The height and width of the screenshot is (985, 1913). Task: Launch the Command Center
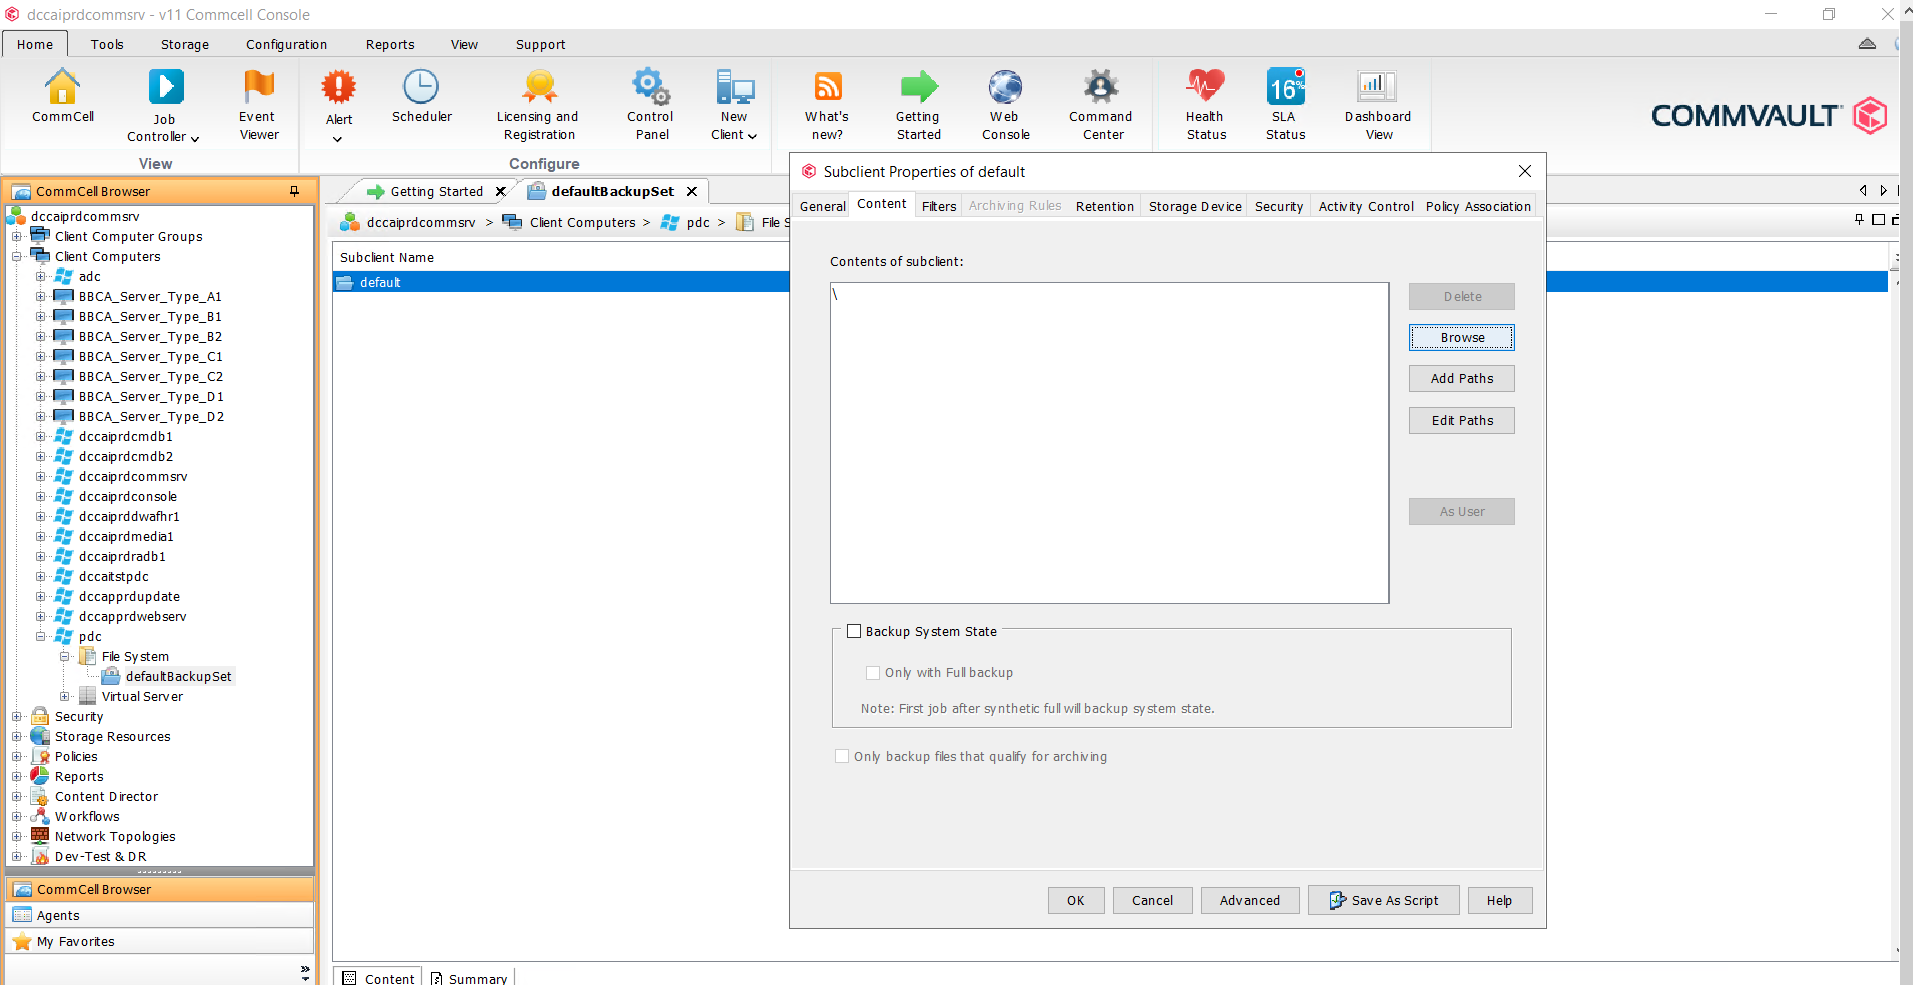[x=1101, y=105]
